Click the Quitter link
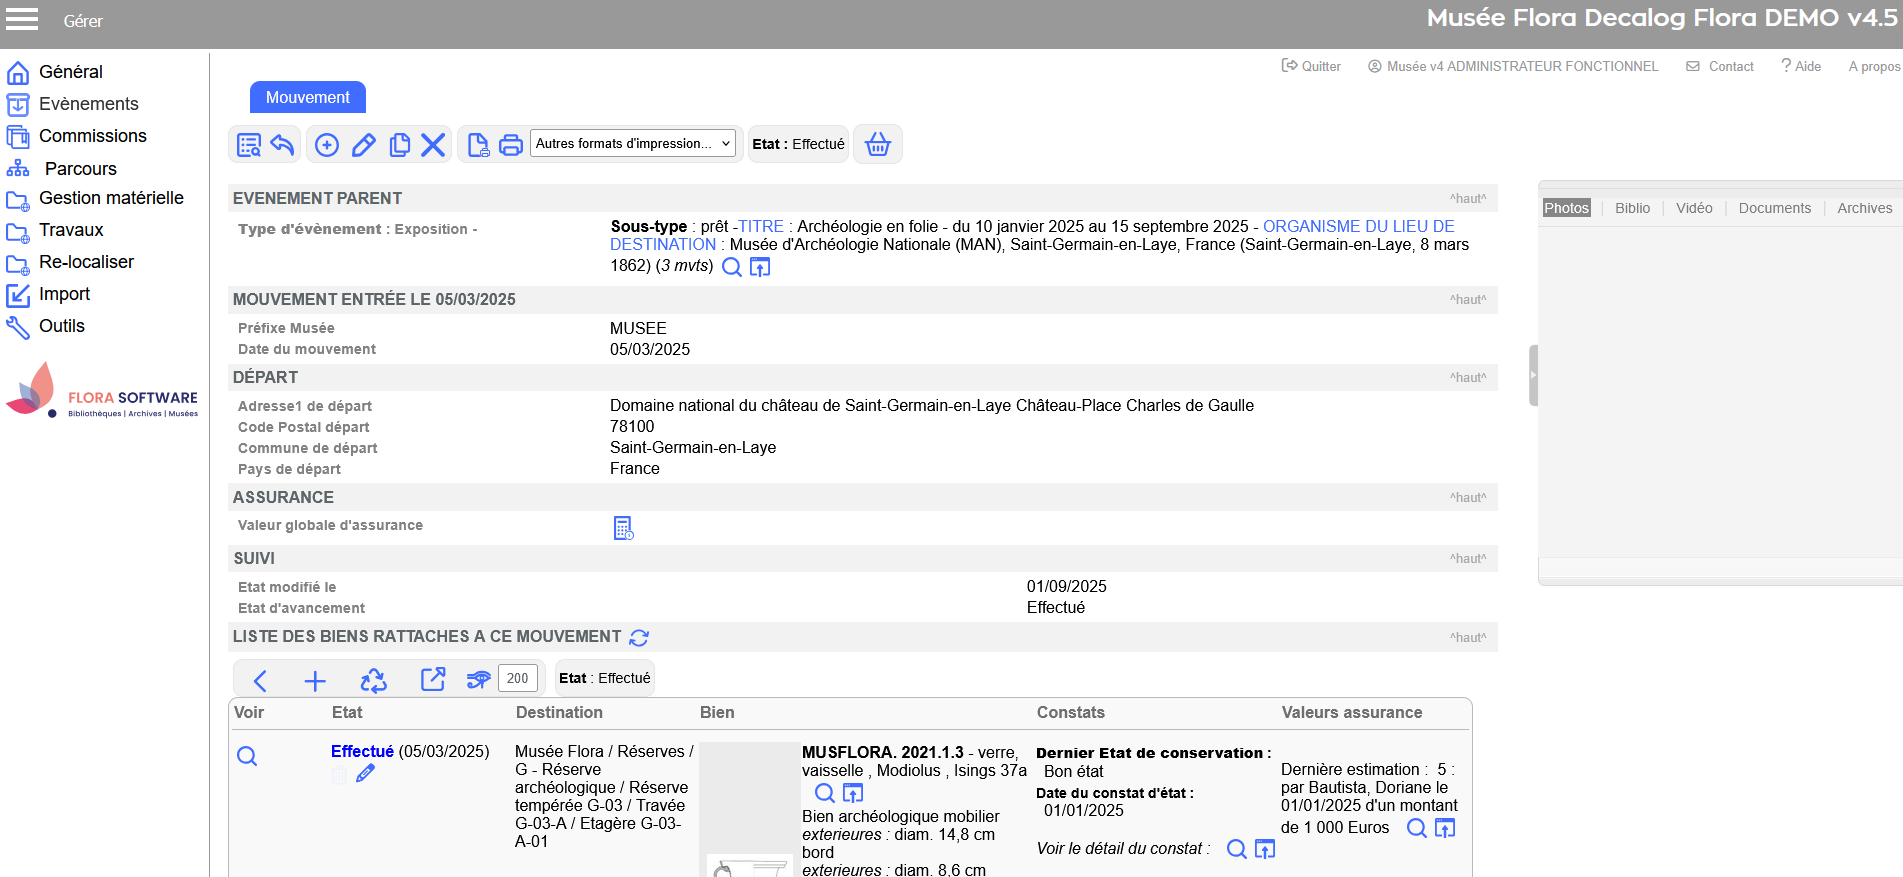 tap(1312, 66)
